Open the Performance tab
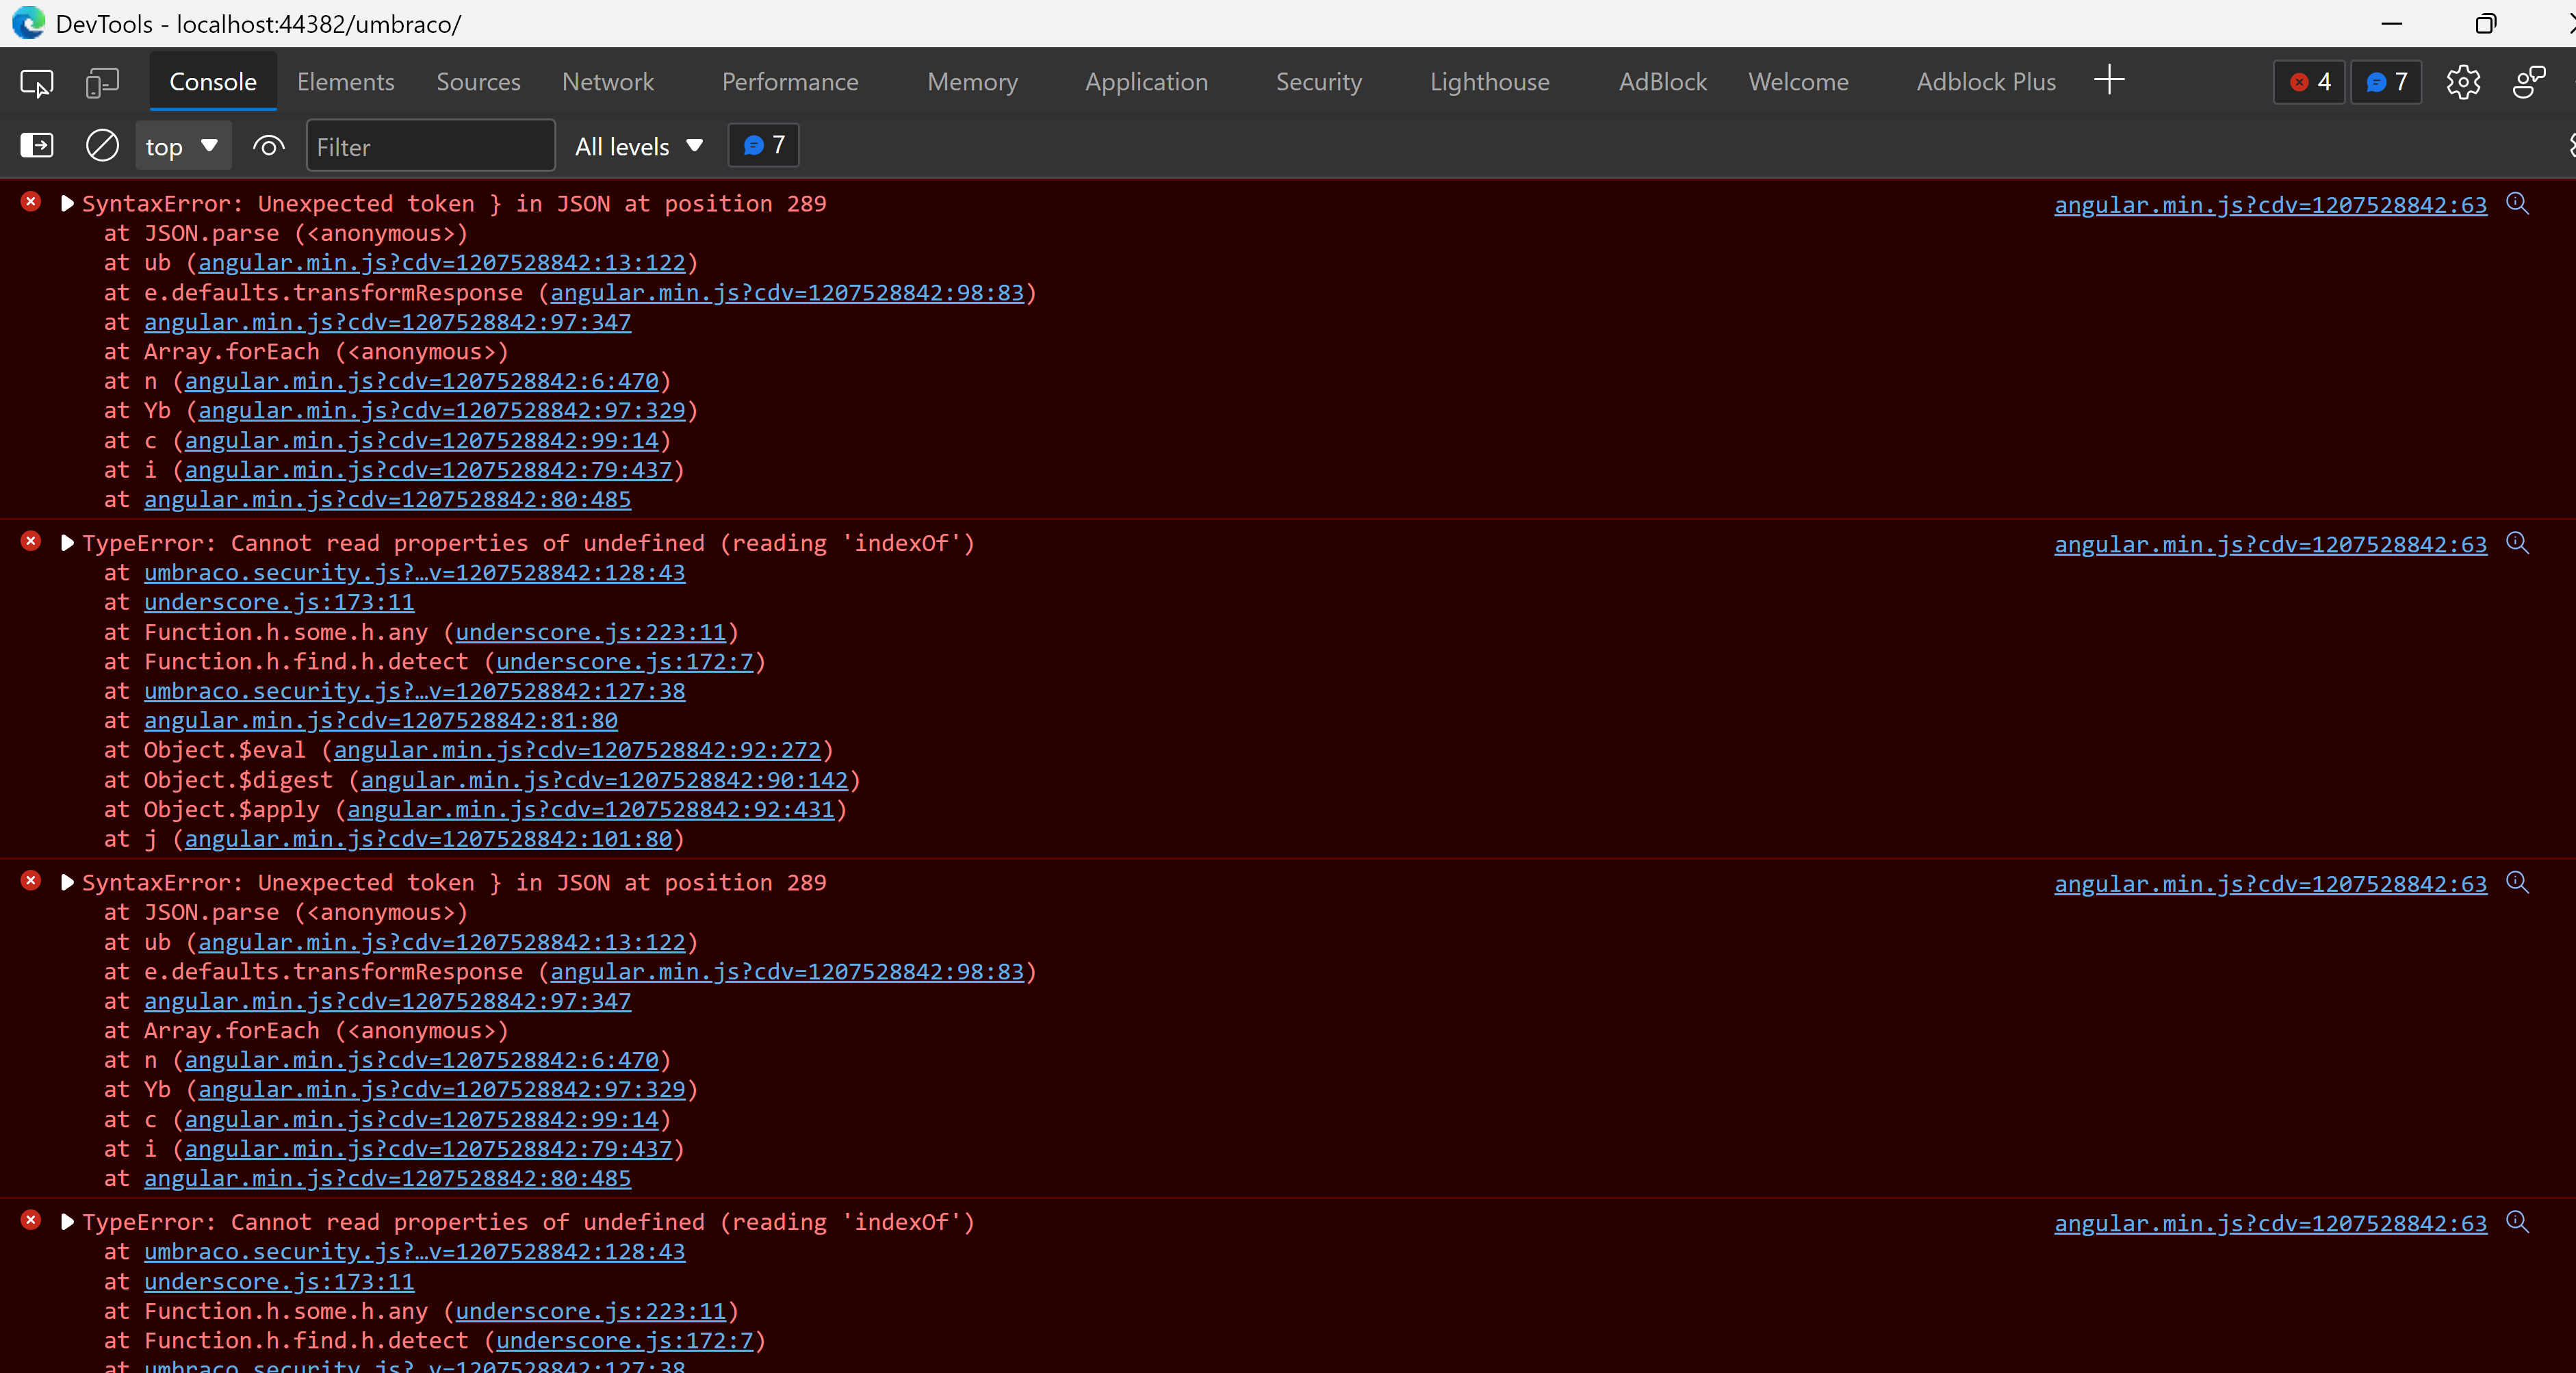 (x=790, y=82)
